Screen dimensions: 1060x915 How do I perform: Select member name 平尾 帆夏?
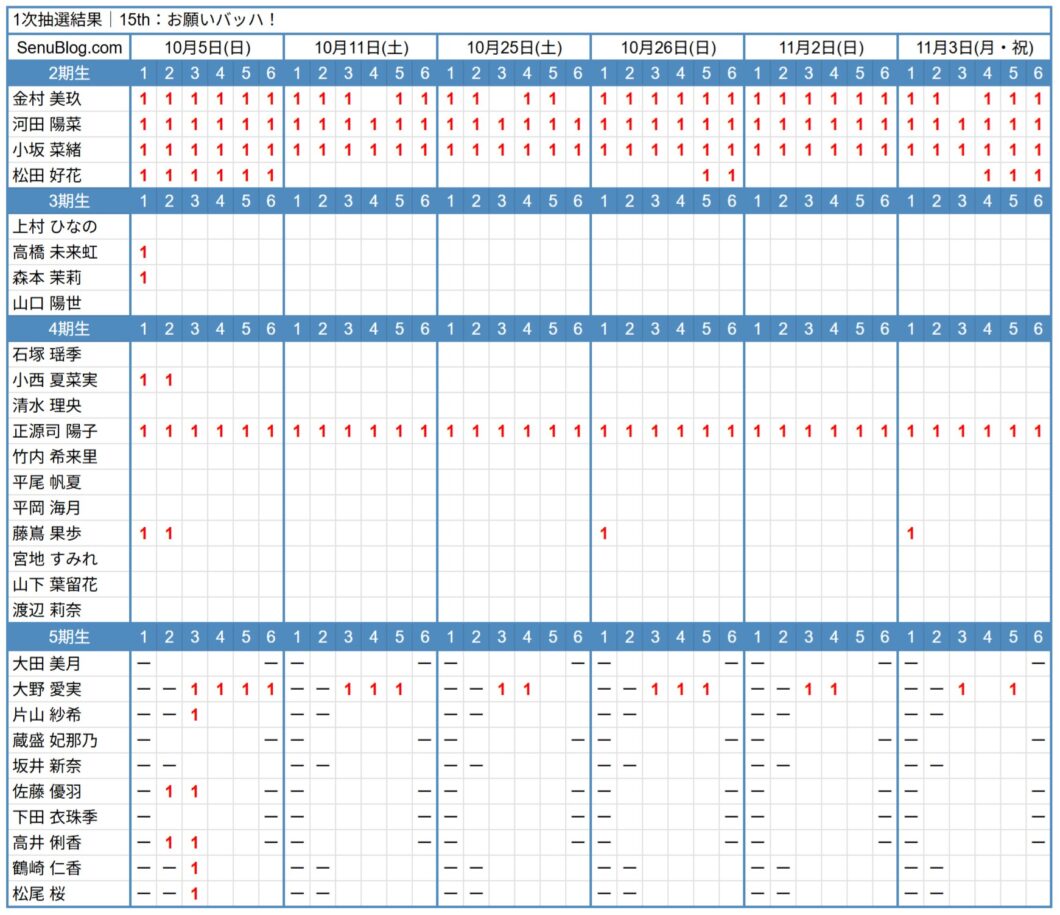point(47,483)
